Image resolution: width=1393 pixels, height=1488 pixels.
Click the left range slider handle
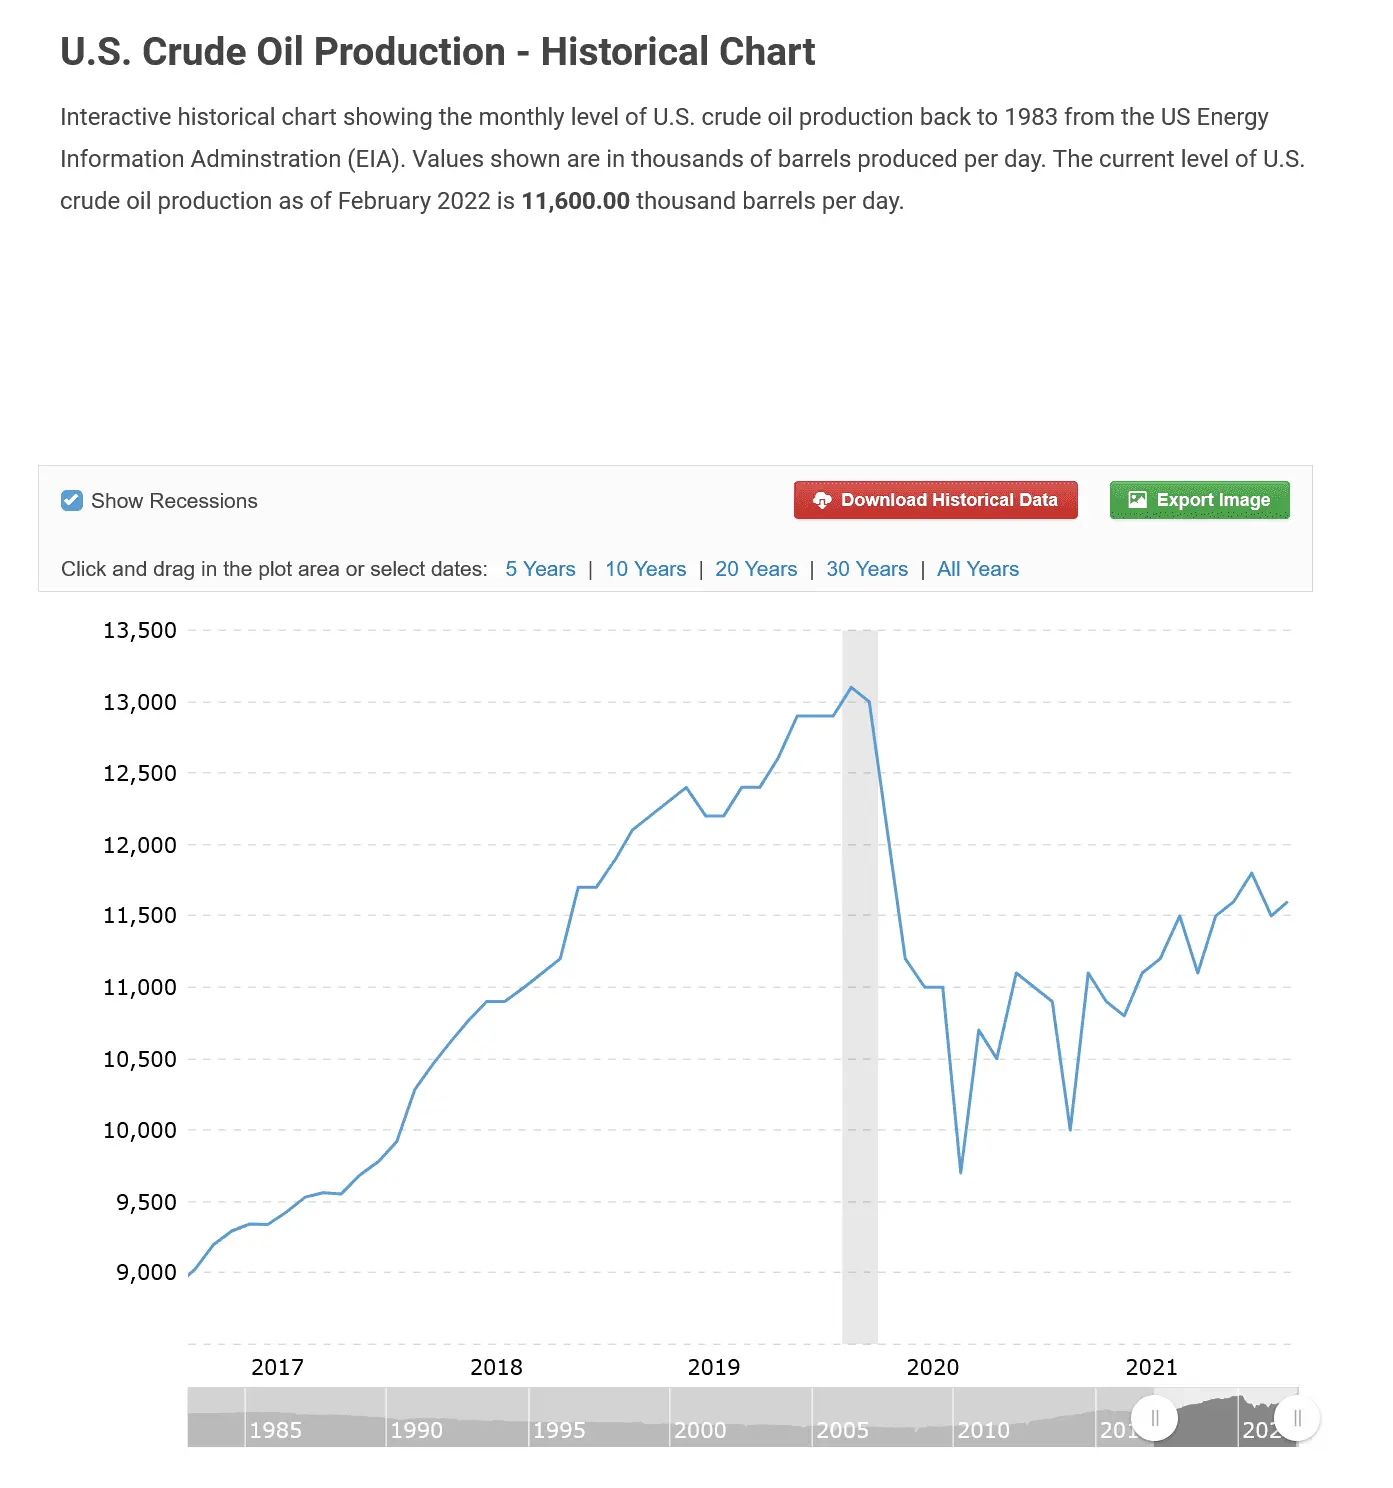point(1155,1418)
